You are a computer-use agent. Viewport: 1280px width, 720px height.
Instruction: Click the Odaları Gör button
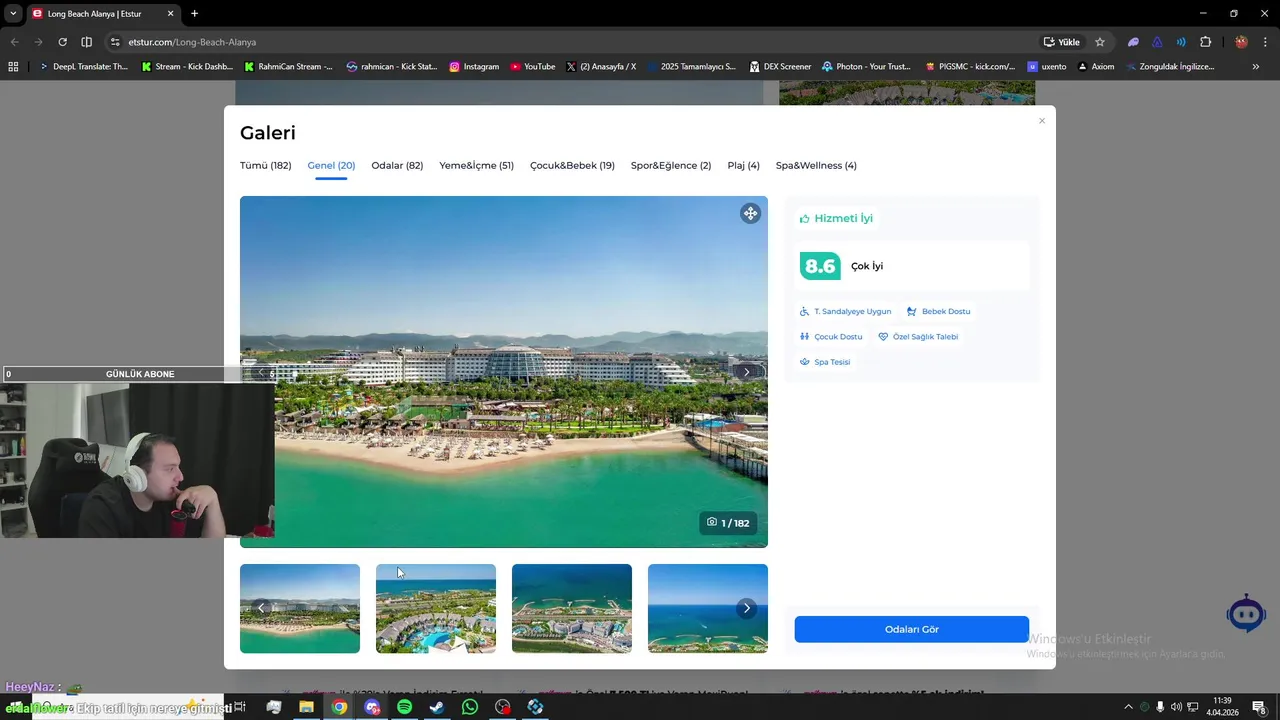(912, 629)
